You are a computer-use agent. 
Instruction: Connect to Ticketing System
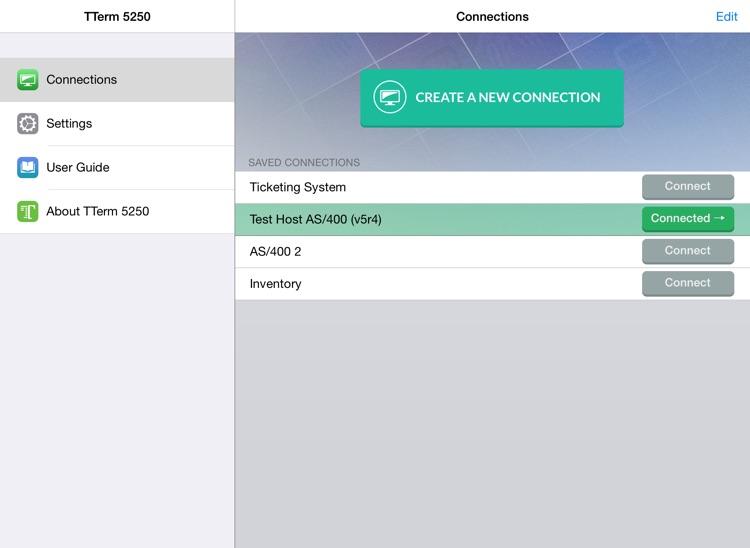pos(688,186)
